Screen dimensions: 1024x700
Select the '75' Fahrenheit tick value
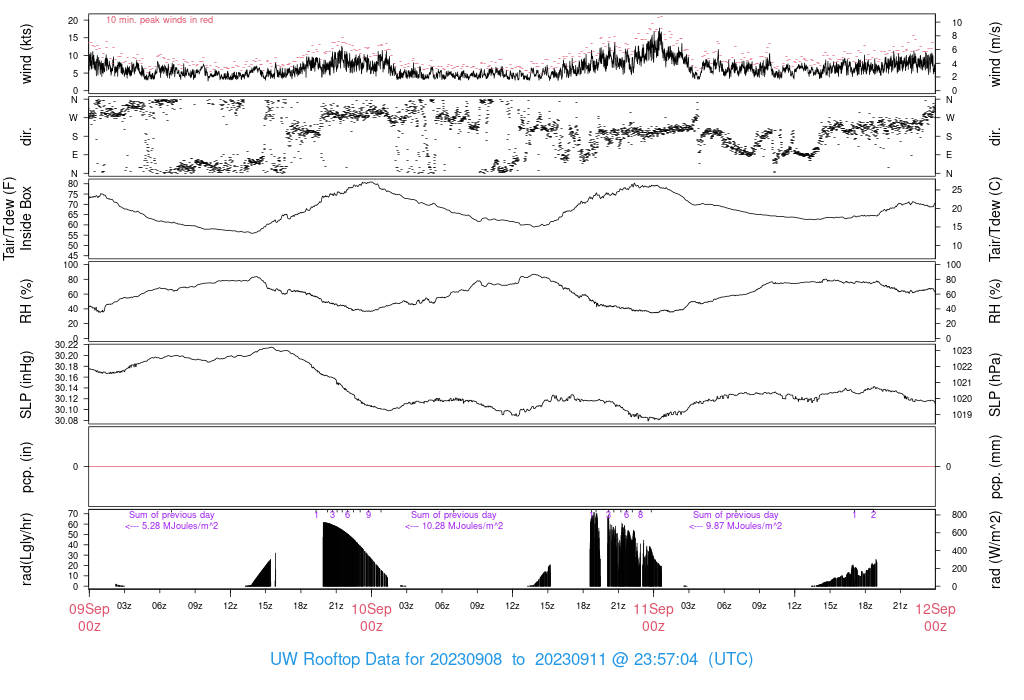[x=73, y=194]
